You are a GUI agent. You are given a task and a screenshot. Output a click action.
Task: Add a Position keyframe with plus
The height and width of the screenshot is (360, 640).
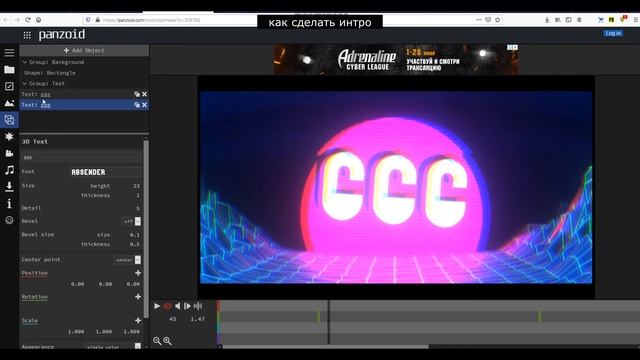(138, 273)
